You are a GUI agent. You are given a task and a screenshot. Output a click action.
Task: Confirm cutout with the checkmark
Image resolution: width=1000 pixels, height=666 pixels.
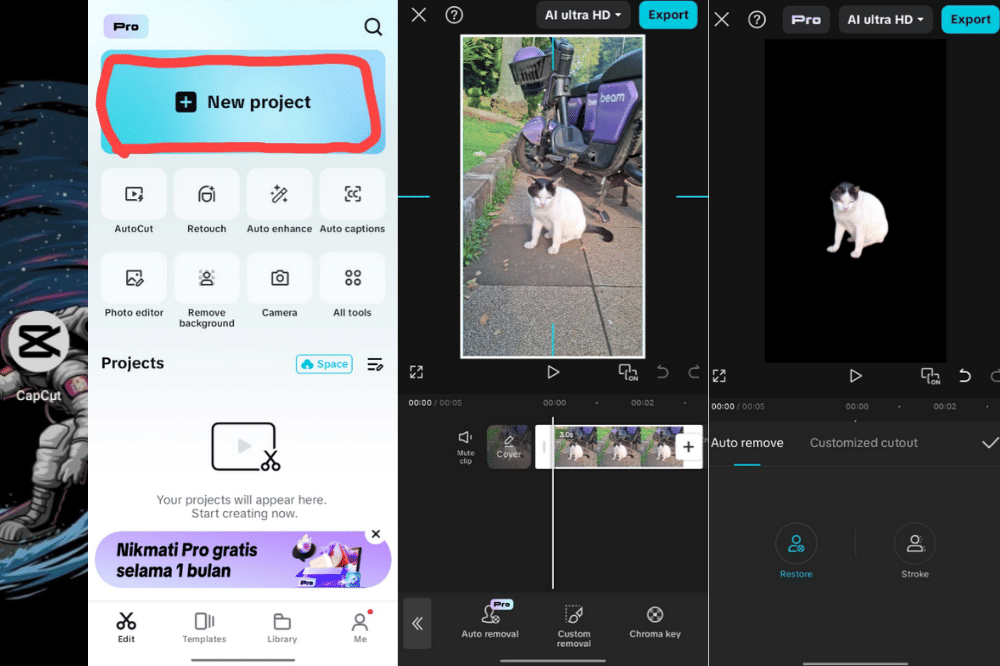tap(988, 443)
